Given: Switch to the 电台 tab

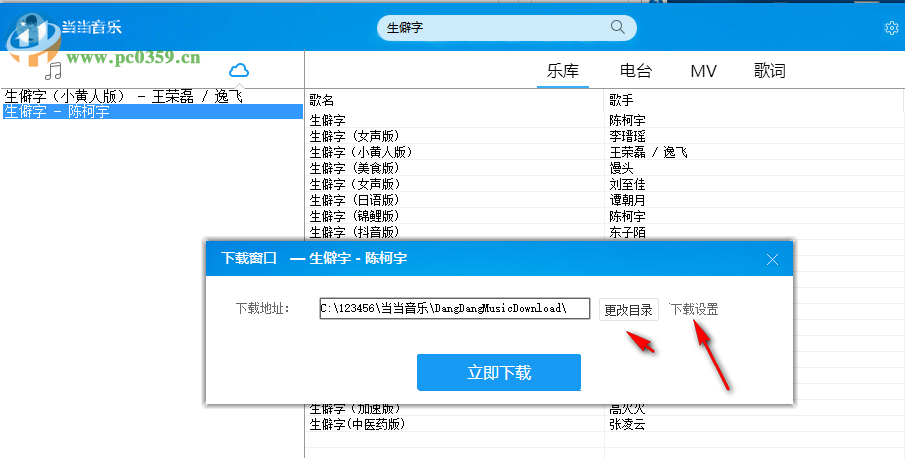Looking at the screenshot, I should [635, 71].
